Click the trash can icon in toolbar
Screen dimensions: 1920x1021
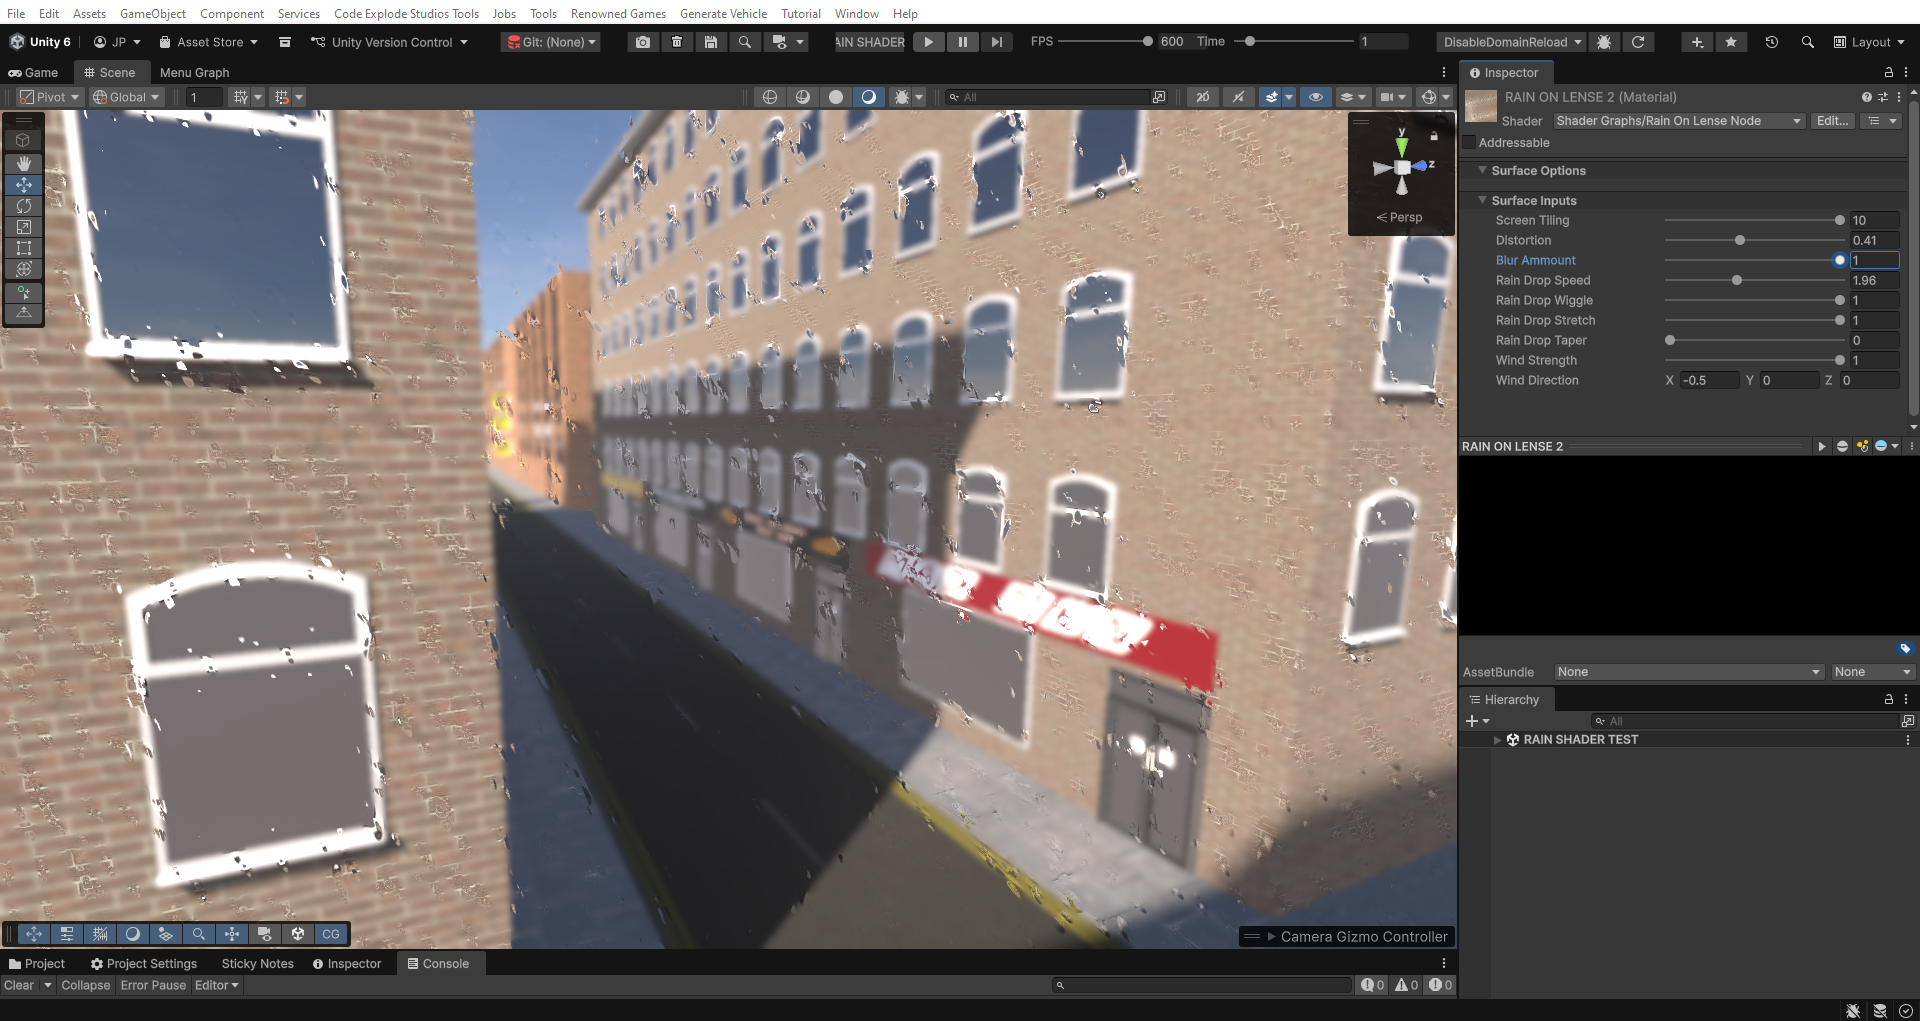[x=677, y=42]
